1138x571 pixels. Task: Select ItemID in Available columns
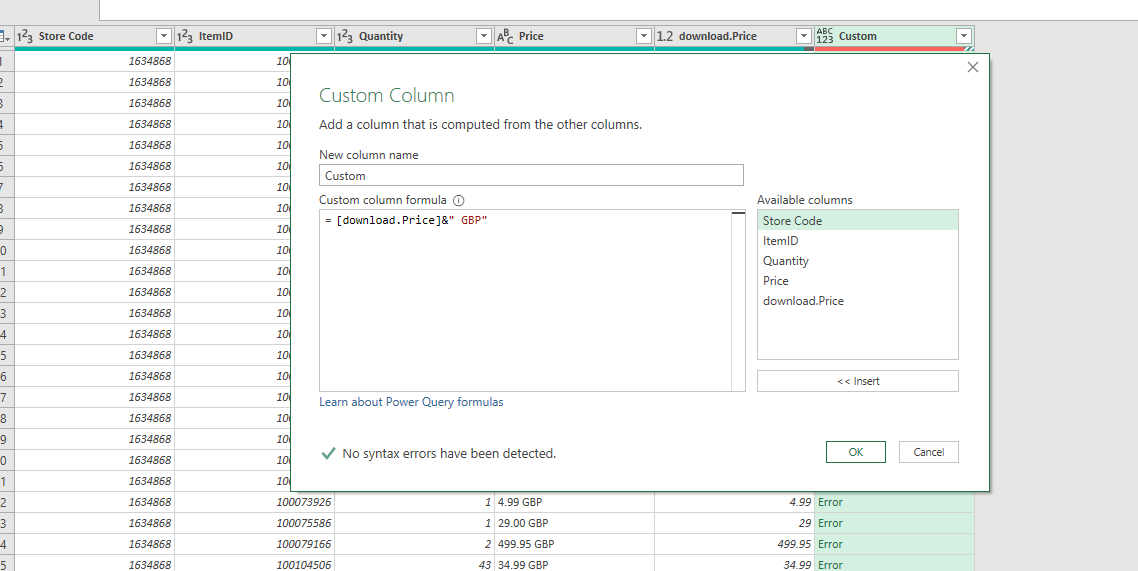858,241
